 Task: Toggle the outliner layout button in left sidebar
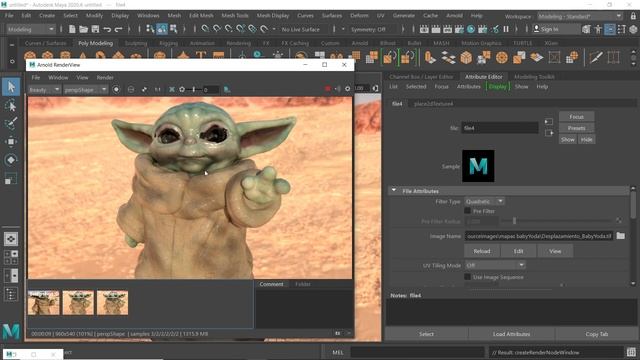pos(11,294)
